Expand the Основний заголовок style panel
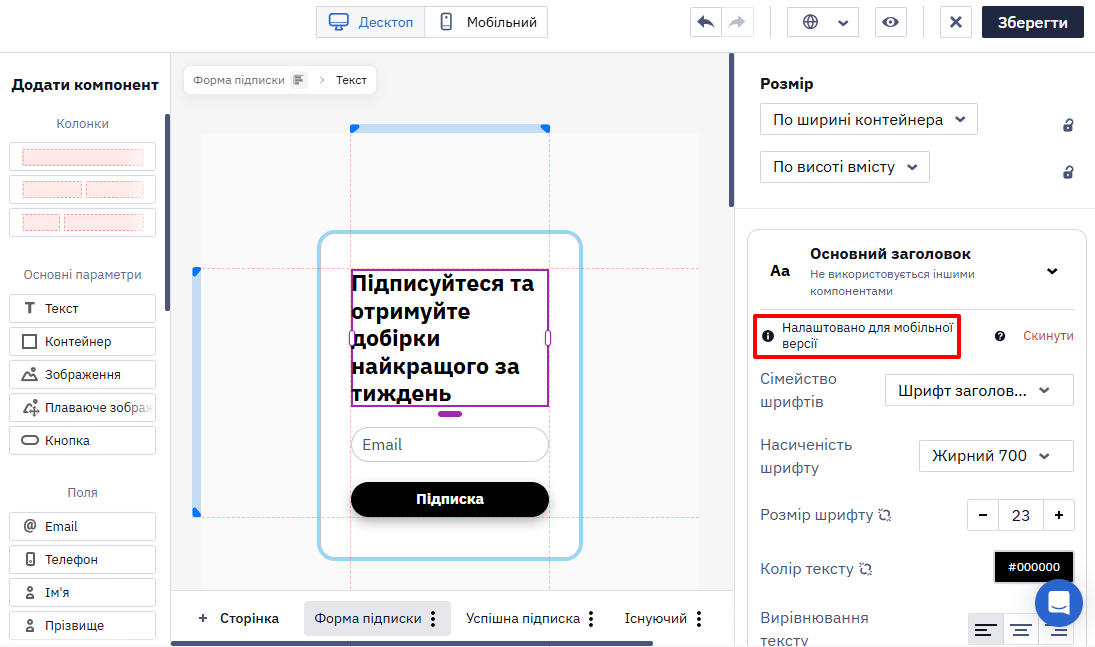Image resolution: width=1095 pixels, height=647 pixels. [1052, 271]
